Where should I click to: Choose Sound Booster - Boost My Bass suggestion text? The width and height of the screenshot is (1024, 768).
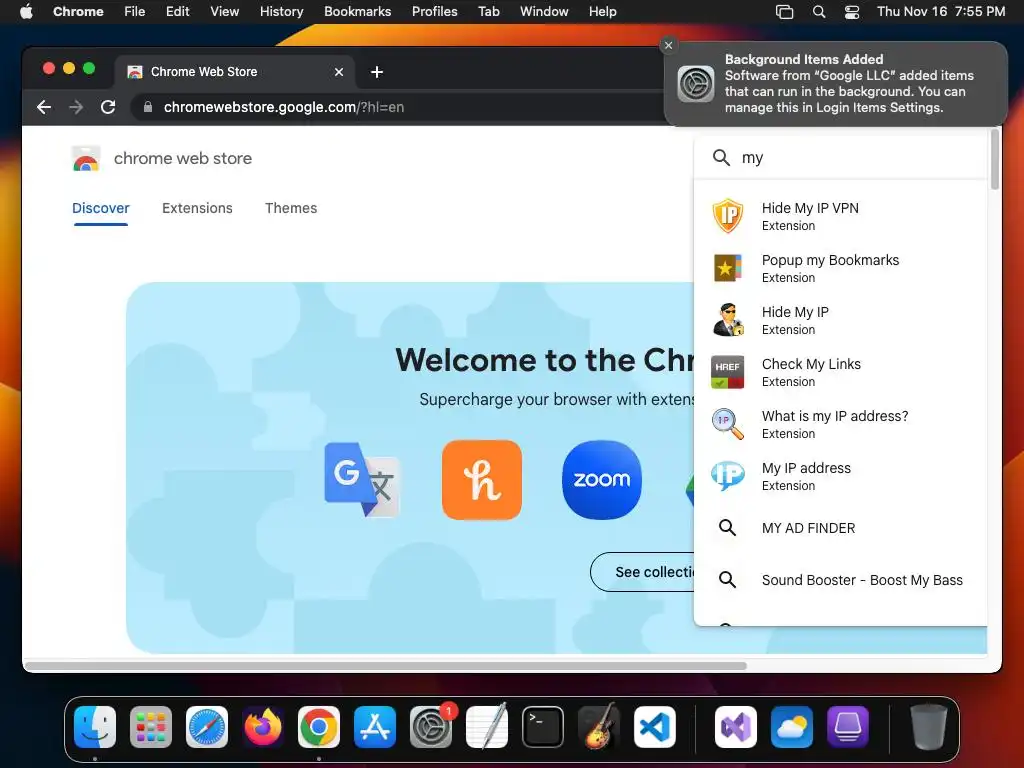point(862,580)
